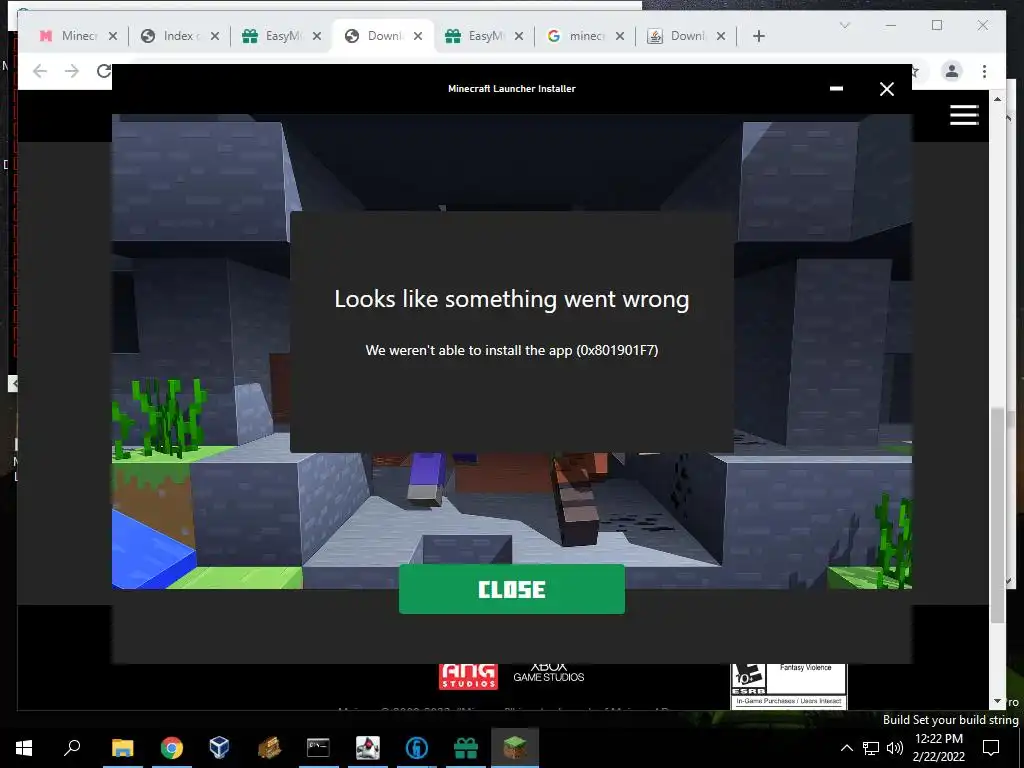1024x768 pixels.
Task: Close the Index browser tab
Action: click(215, 36)
